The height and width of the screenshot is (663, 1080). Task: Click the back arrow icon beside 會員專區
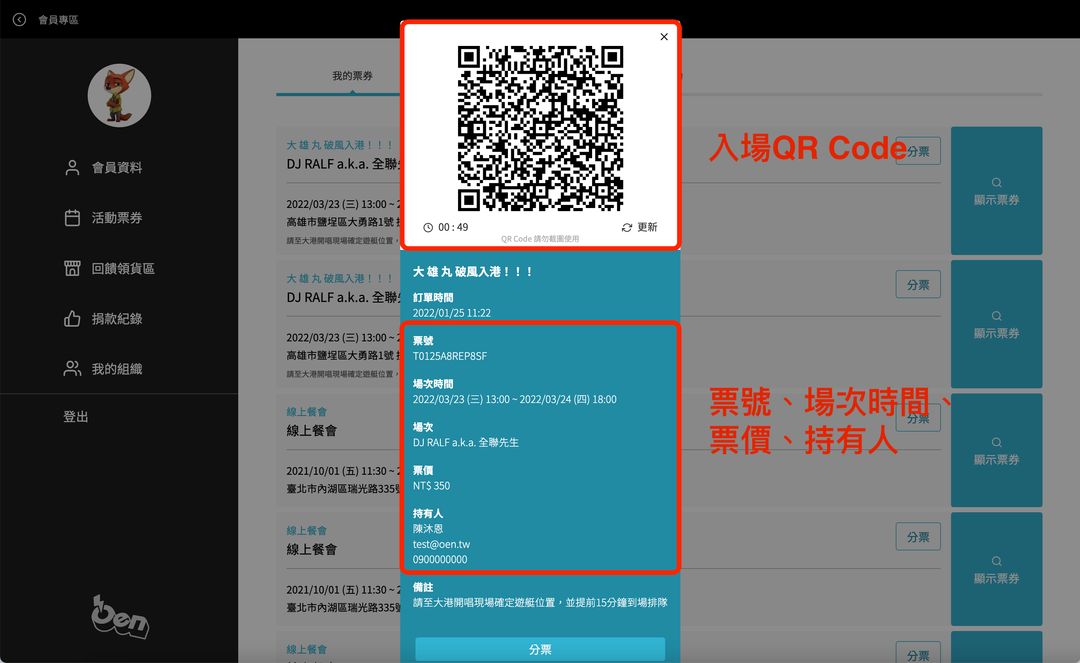pyautogui.click(x=19, y=19)
